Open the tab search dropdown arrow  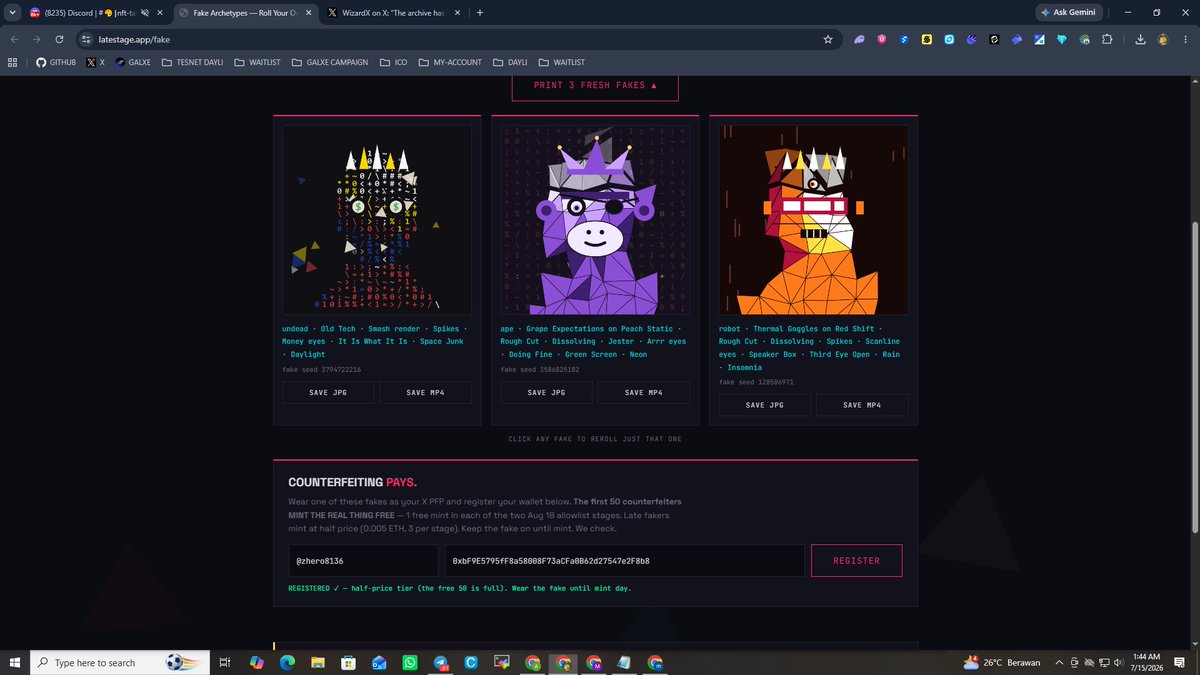point(12,12)
